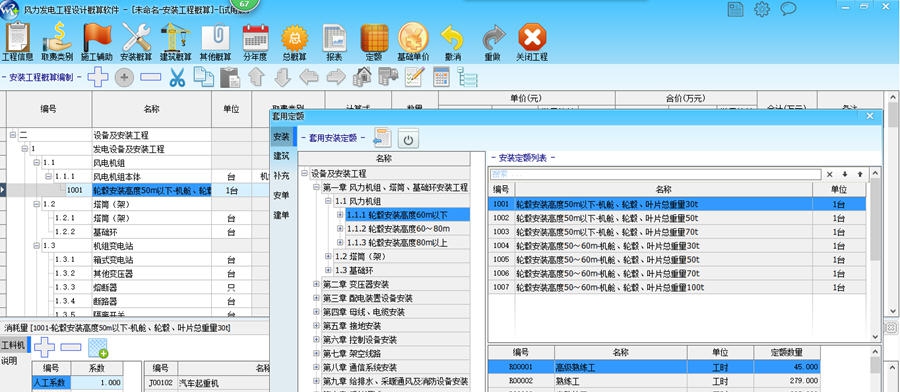The height and width of the screenshot is (392, 900).
Task: Click the gray circular plus icon
Action: click(x=124, y=77)
